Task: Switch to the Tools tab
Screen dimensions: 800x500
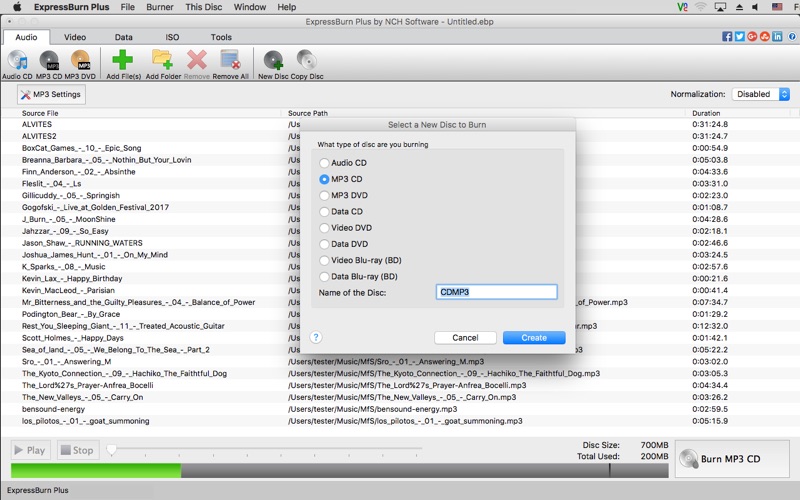Action: tap(221, 37)
